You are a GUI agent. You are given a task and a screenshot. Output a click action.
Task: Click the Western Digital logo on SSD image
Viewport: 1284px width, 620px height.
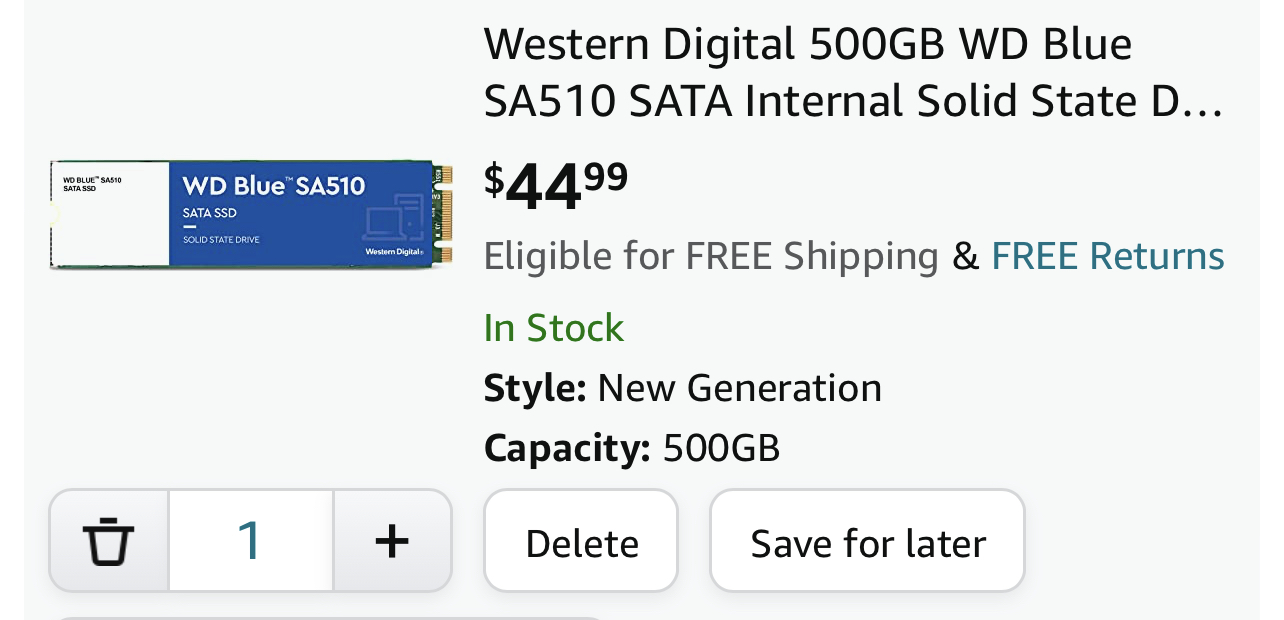(394, 252)
